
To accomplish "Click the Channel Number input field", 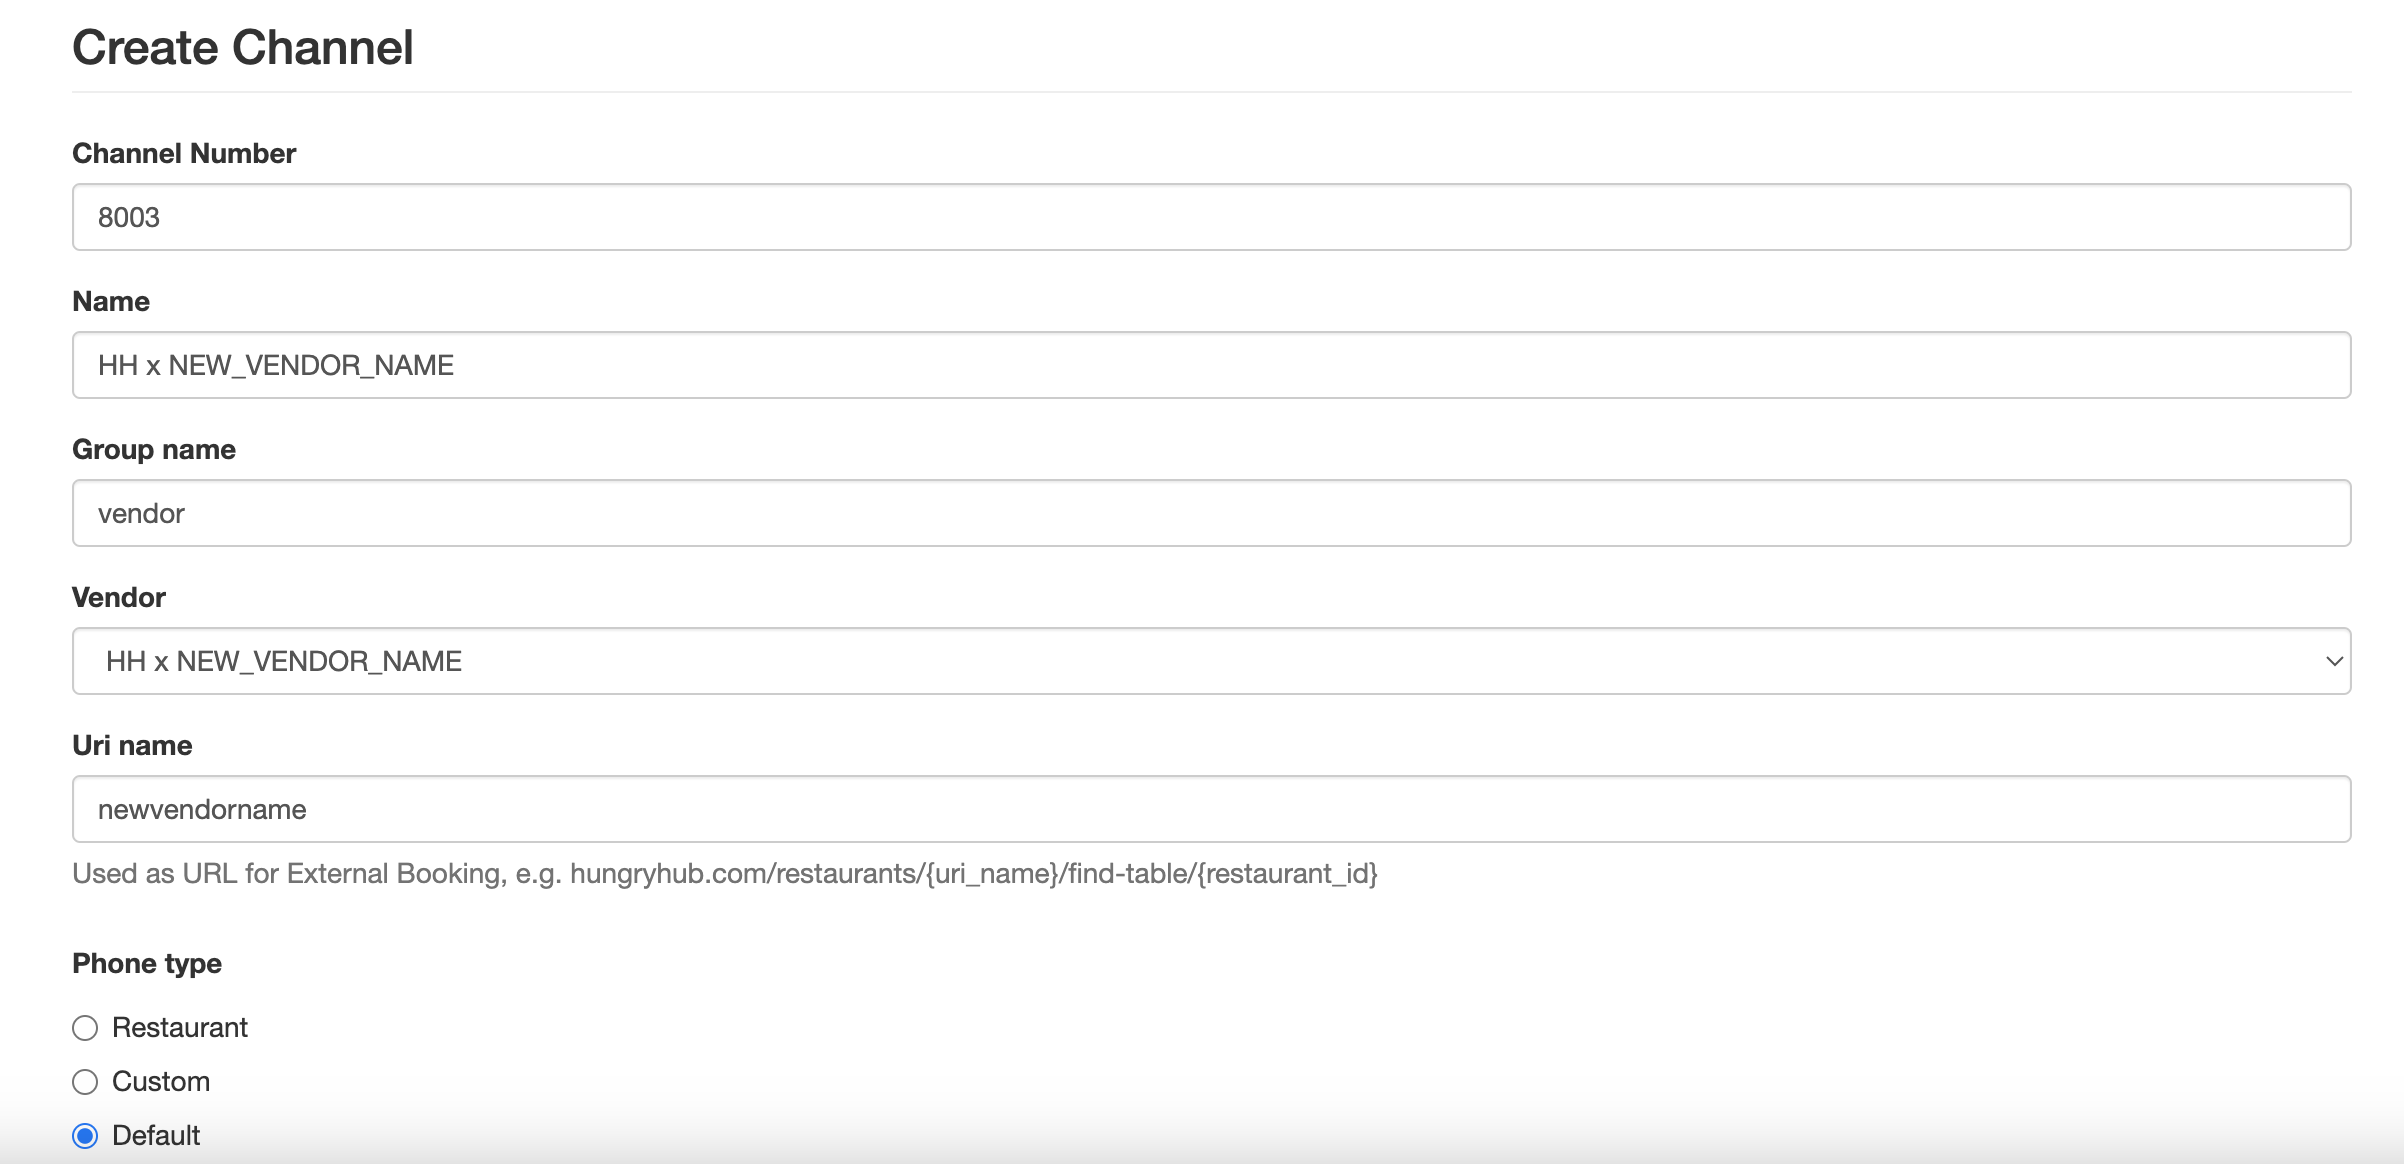I will [1210, 217].
